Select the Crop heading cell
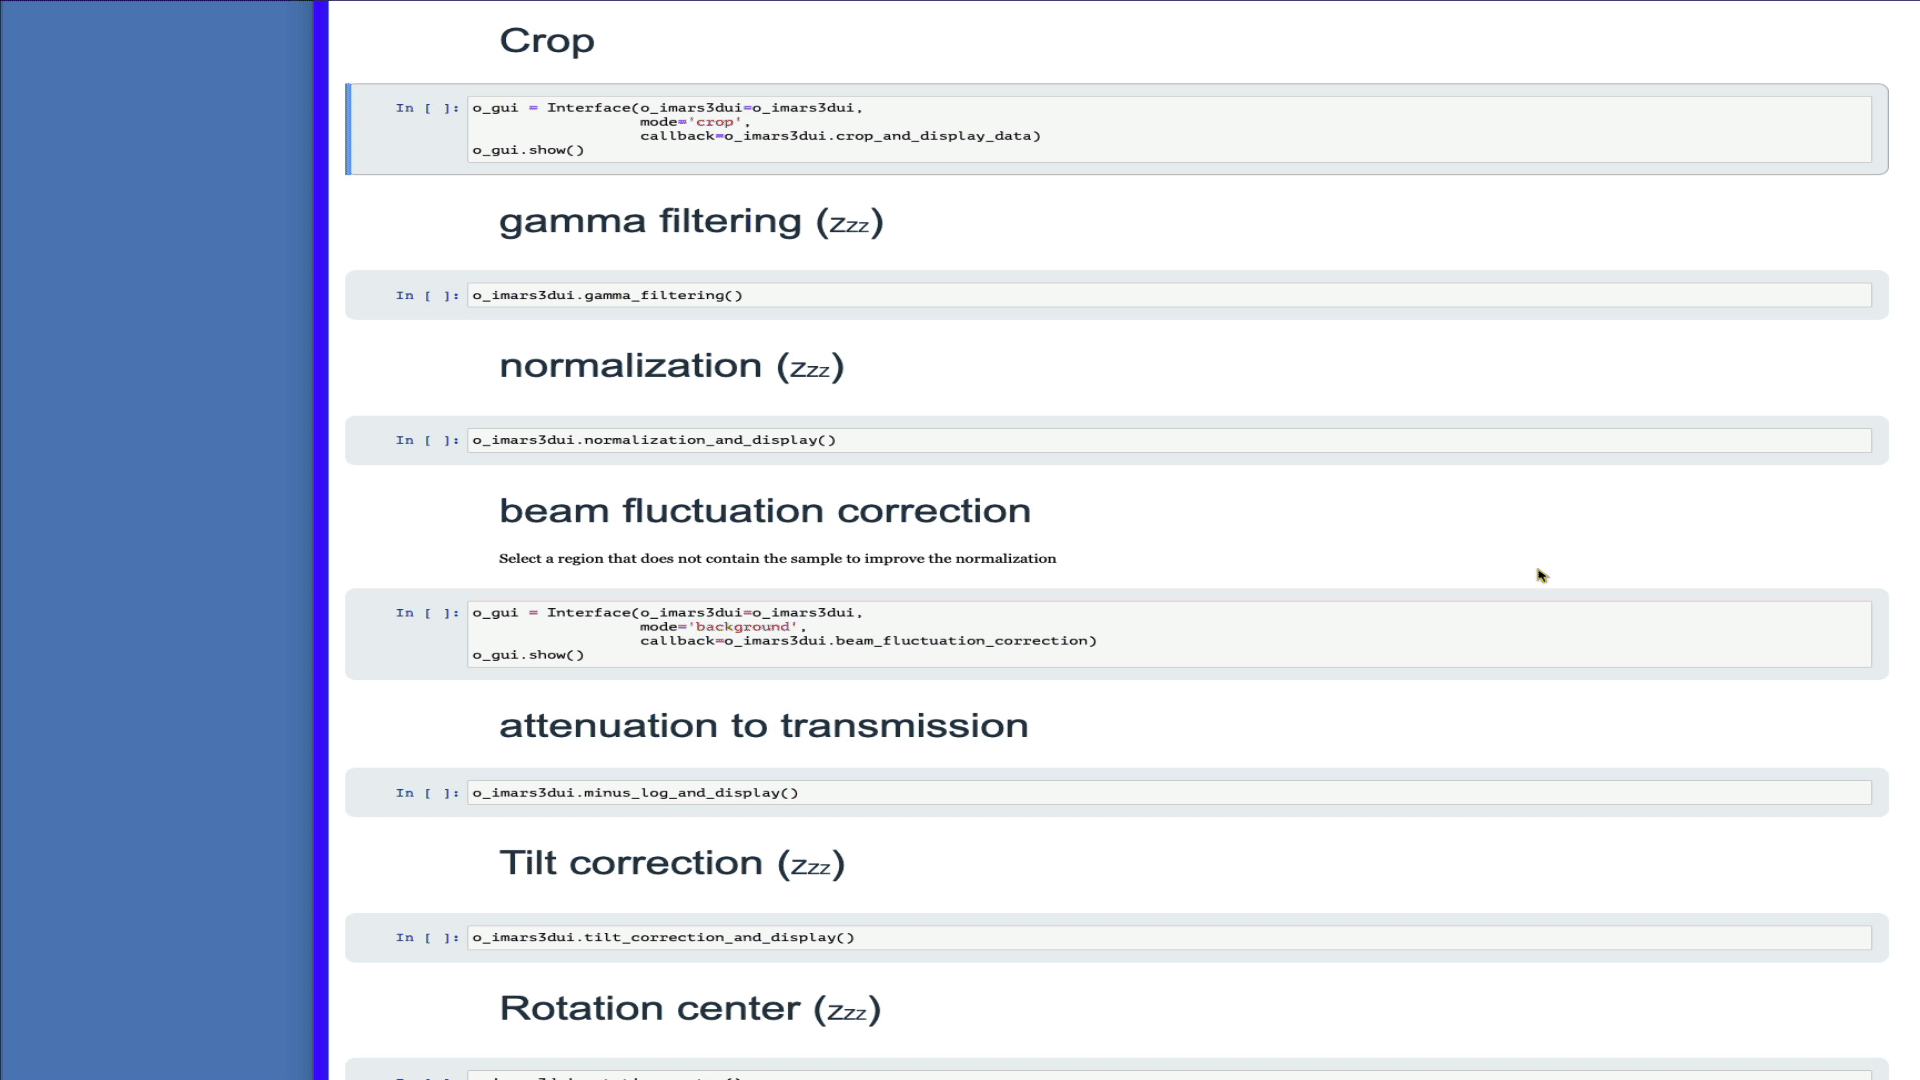 click(547, 41)
